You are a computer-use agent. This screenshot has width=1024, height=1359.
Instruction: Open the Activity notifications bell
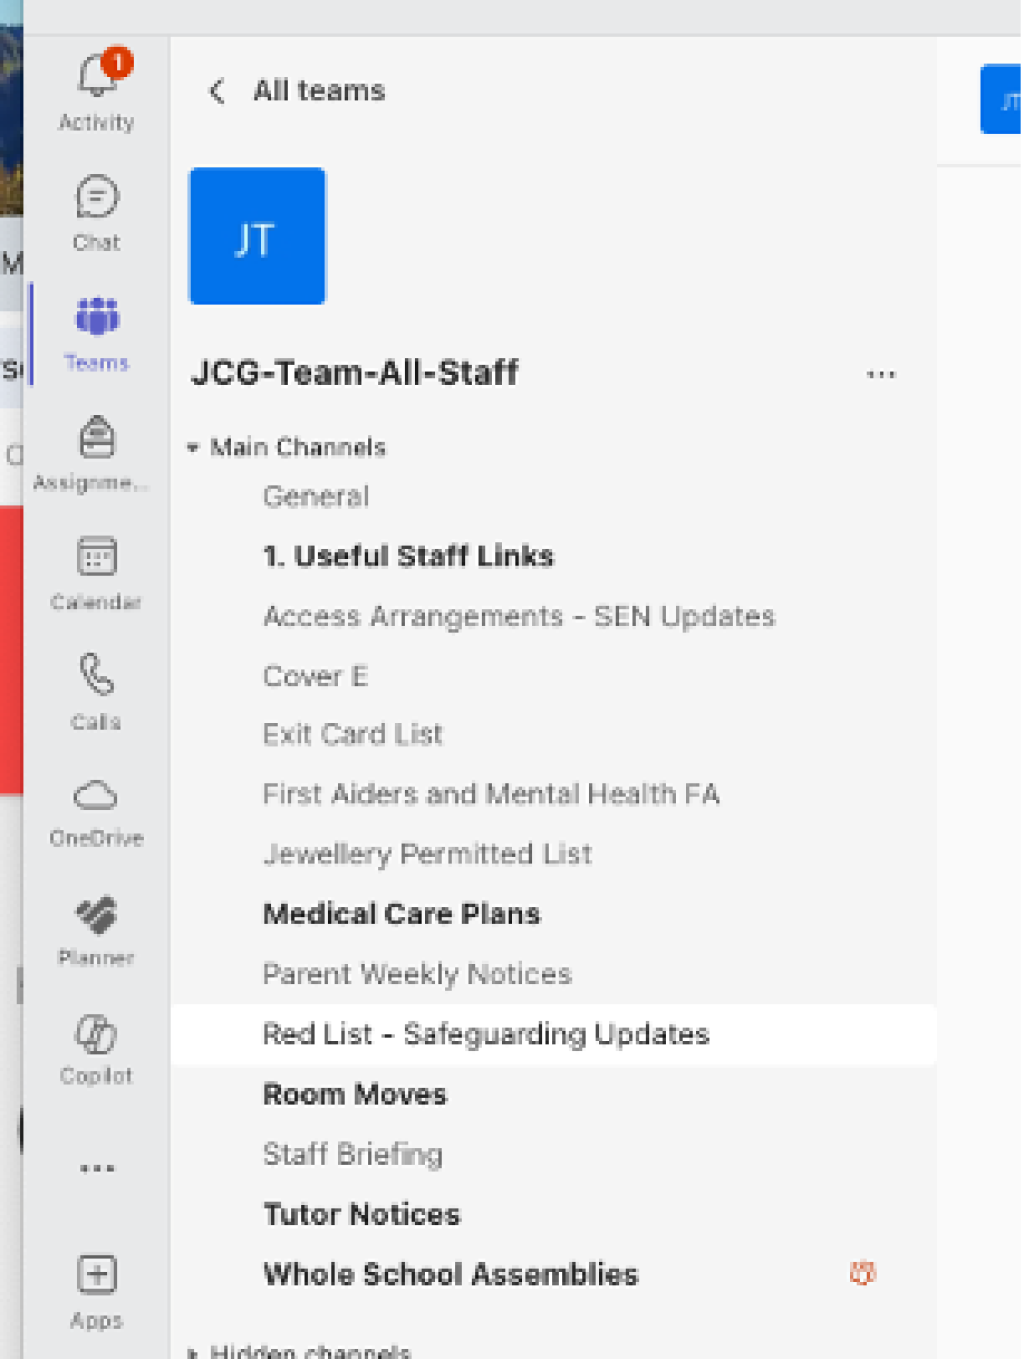(96, 78)
